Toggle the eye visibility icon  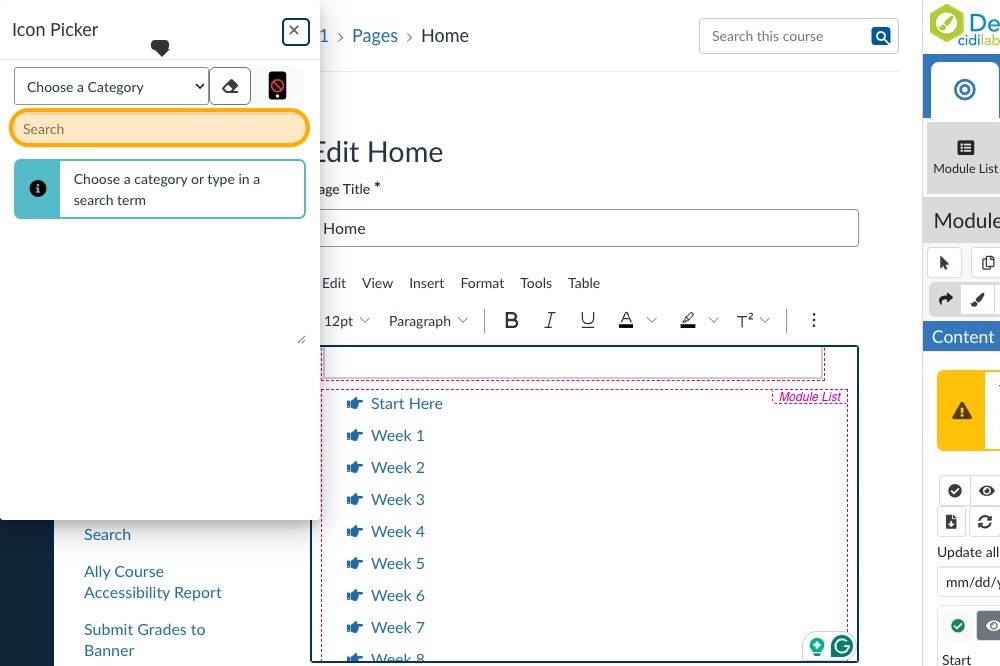click(987, 491)
